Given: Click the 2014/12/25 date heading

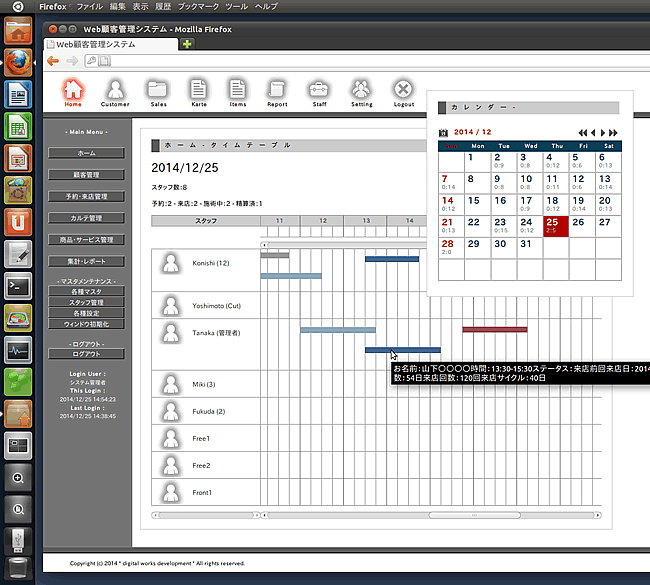Looking at the screenshot, I should coord(184,167).
